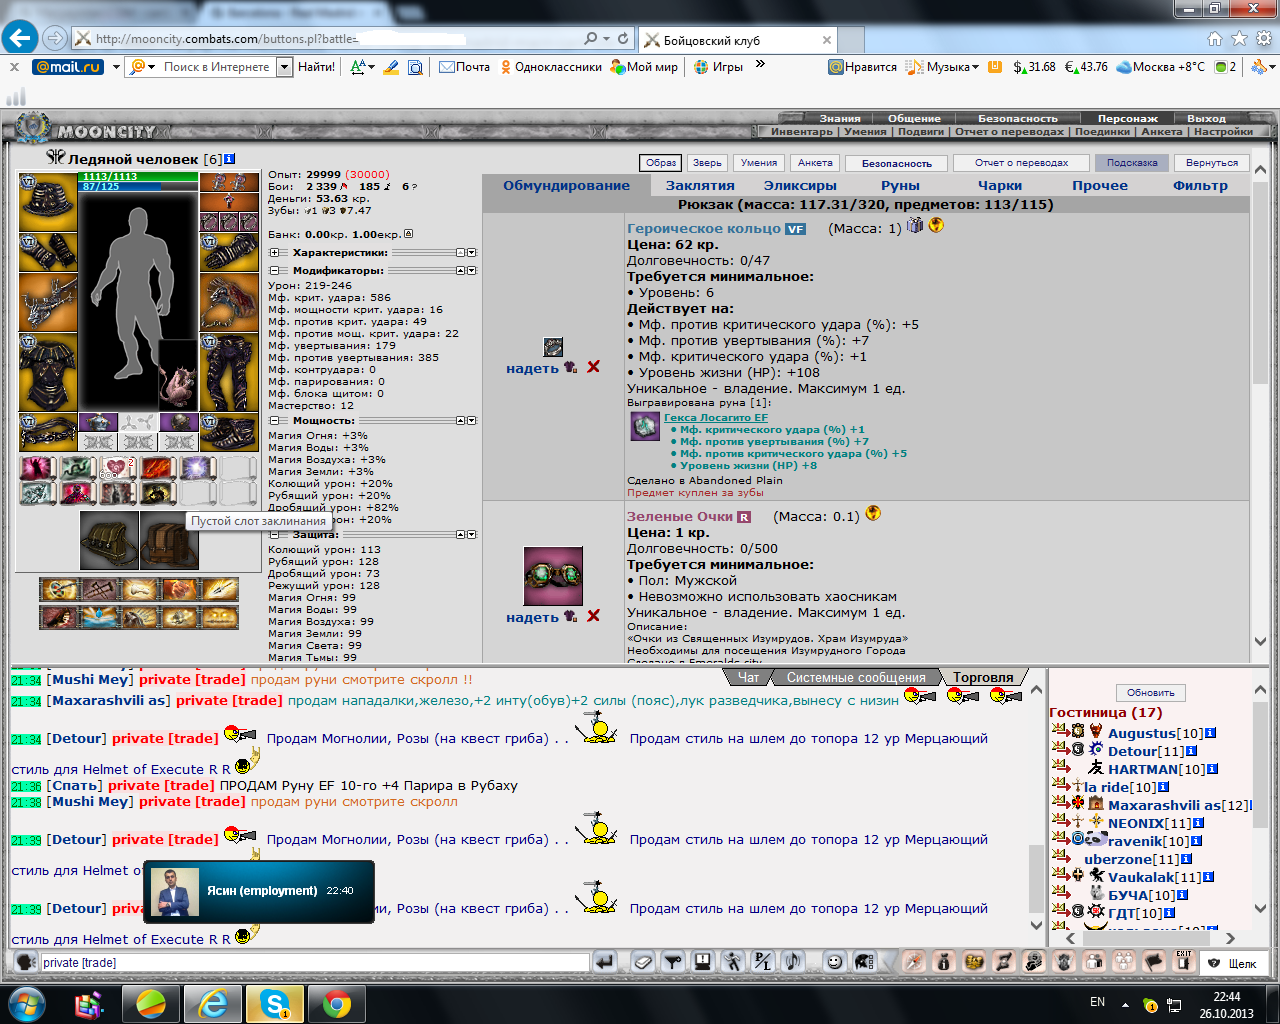1280x1024 pixels.
Task: Open Skype from Windows taskbar
Action: click(x=273, y=1003)
